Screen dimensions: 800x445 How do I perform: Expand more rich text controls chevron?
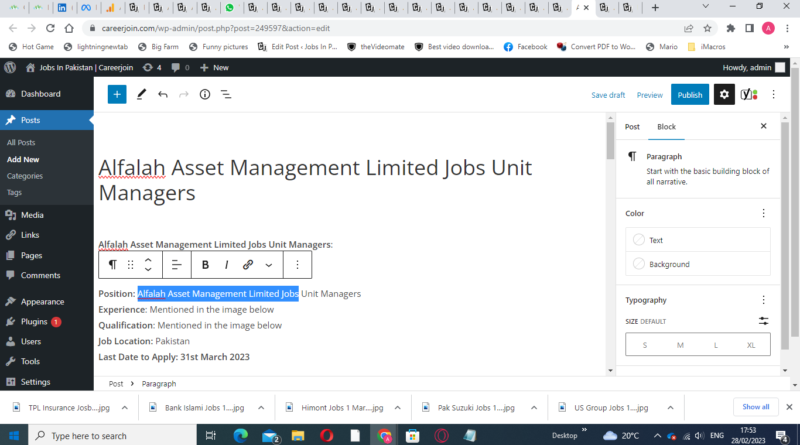(269, 265)
